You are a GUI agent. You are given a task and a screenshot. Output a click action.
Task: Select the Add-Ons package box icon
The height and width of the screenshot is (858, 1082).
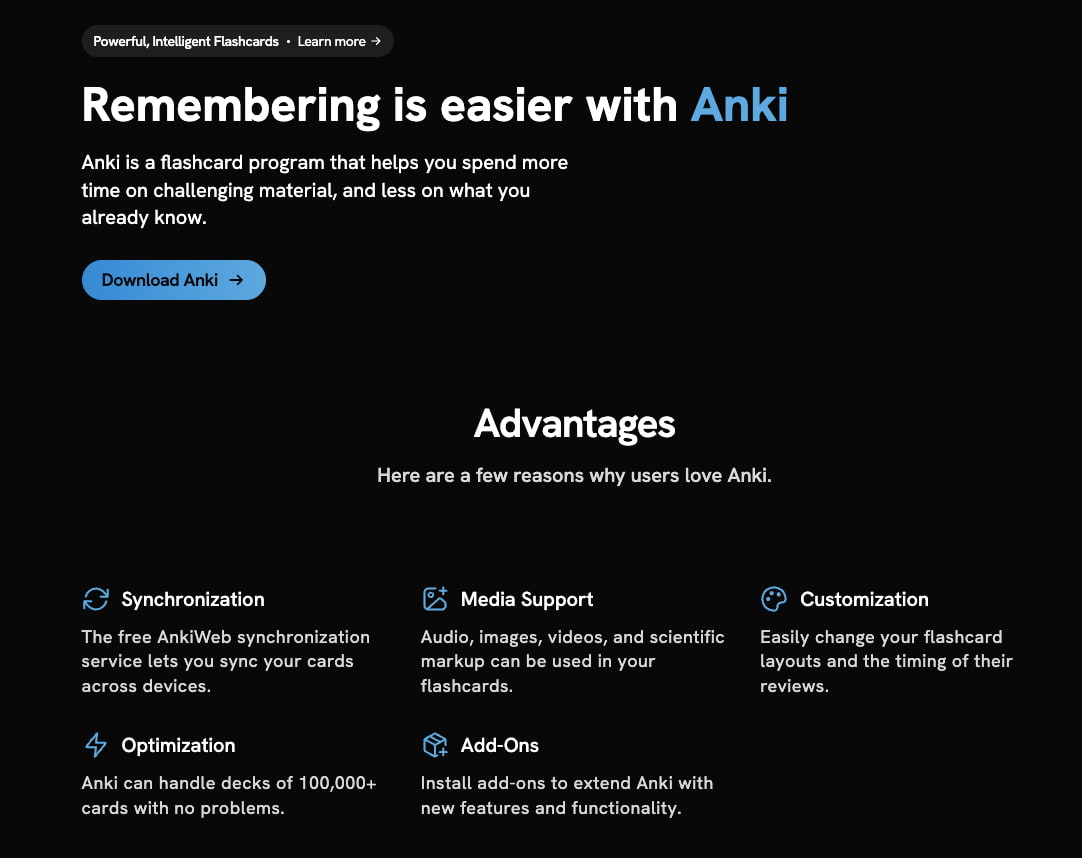coord(434,744)
